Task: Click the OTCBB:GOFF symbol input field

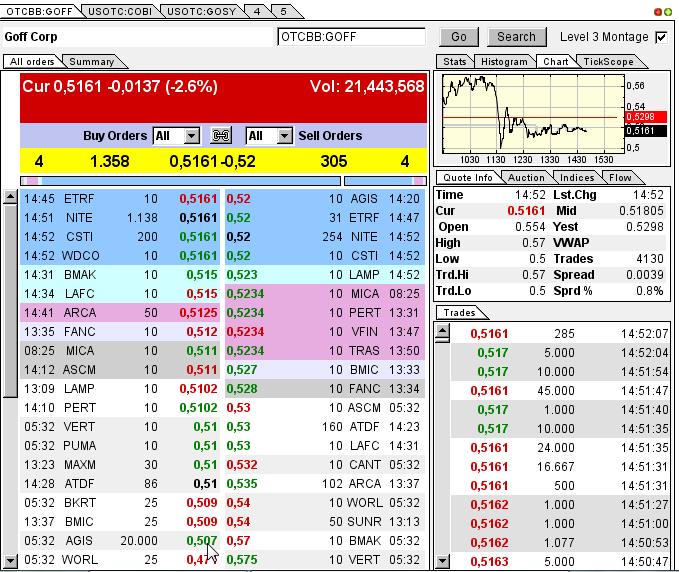Action: point(351,37)
